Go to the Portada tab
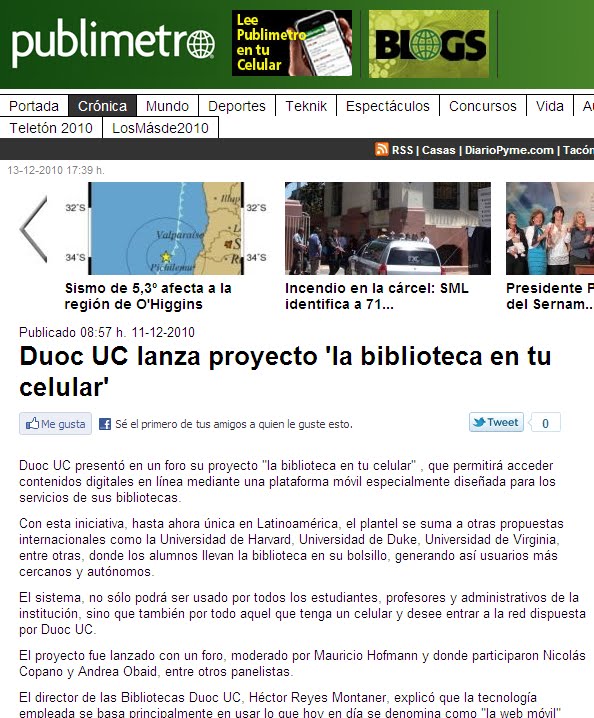Viewport: 594px width, 718px height. 34,106
